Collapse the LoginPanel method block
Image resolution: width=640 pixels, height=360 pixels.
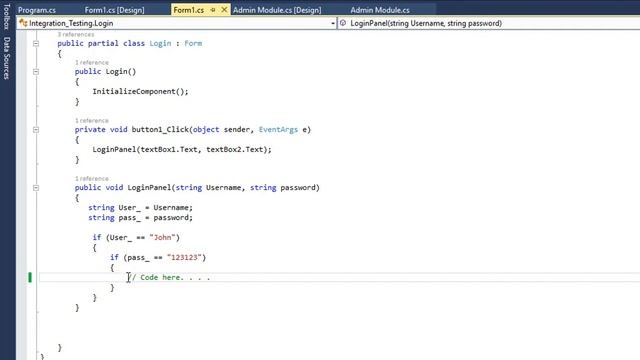(x=36, y=188)
